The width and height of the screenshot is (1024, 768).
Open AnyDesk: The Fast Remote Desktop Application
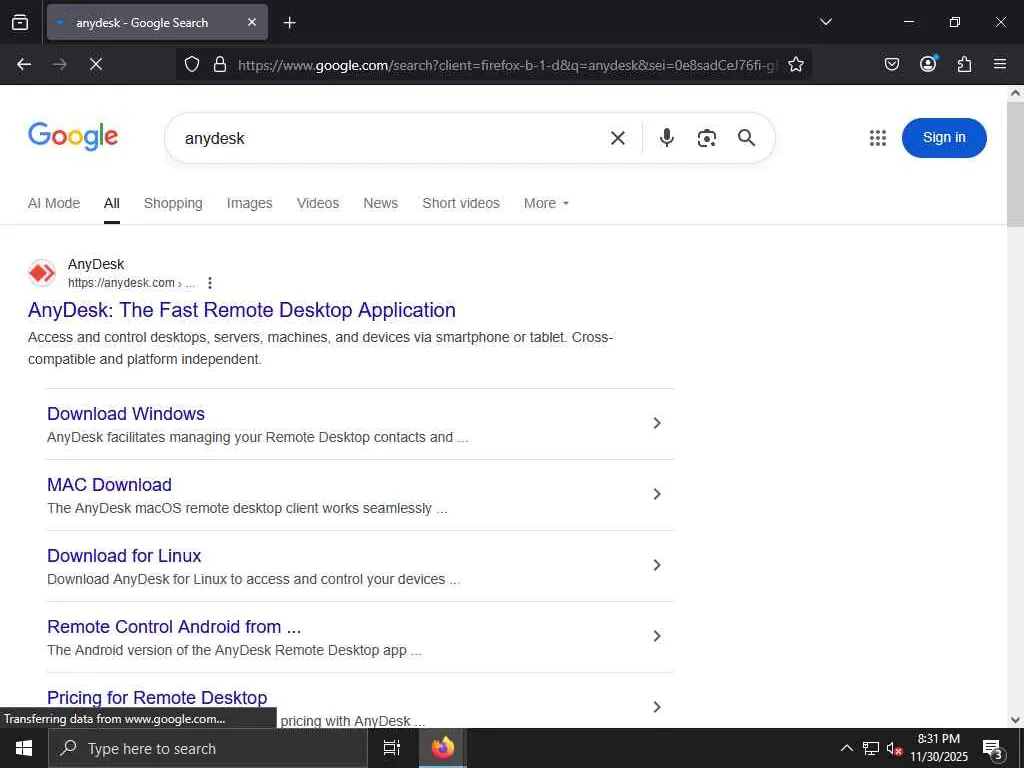242,310
